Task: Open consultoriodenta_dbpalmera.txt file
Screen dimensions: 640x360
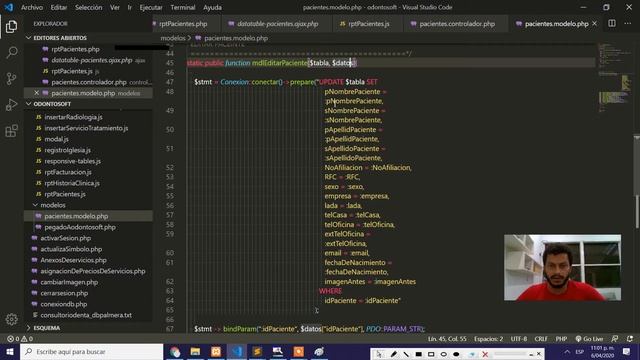Action: coord(86,315)
